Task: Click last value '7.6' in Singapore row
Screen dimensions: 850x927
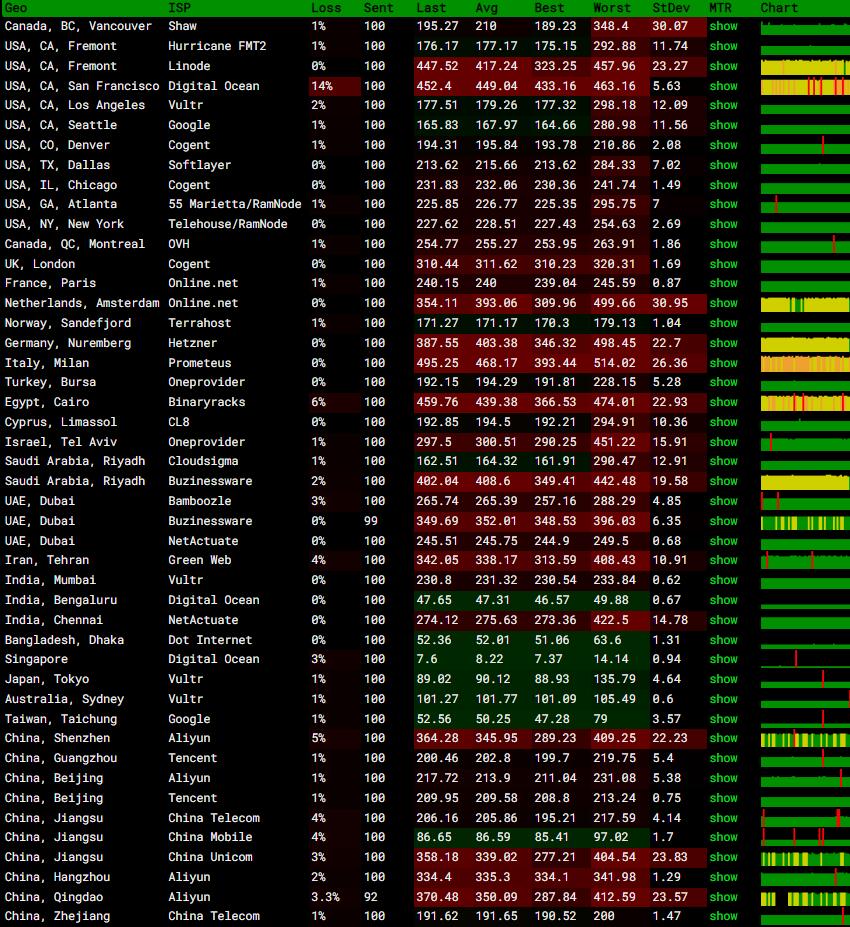Action: click(427, 659)
